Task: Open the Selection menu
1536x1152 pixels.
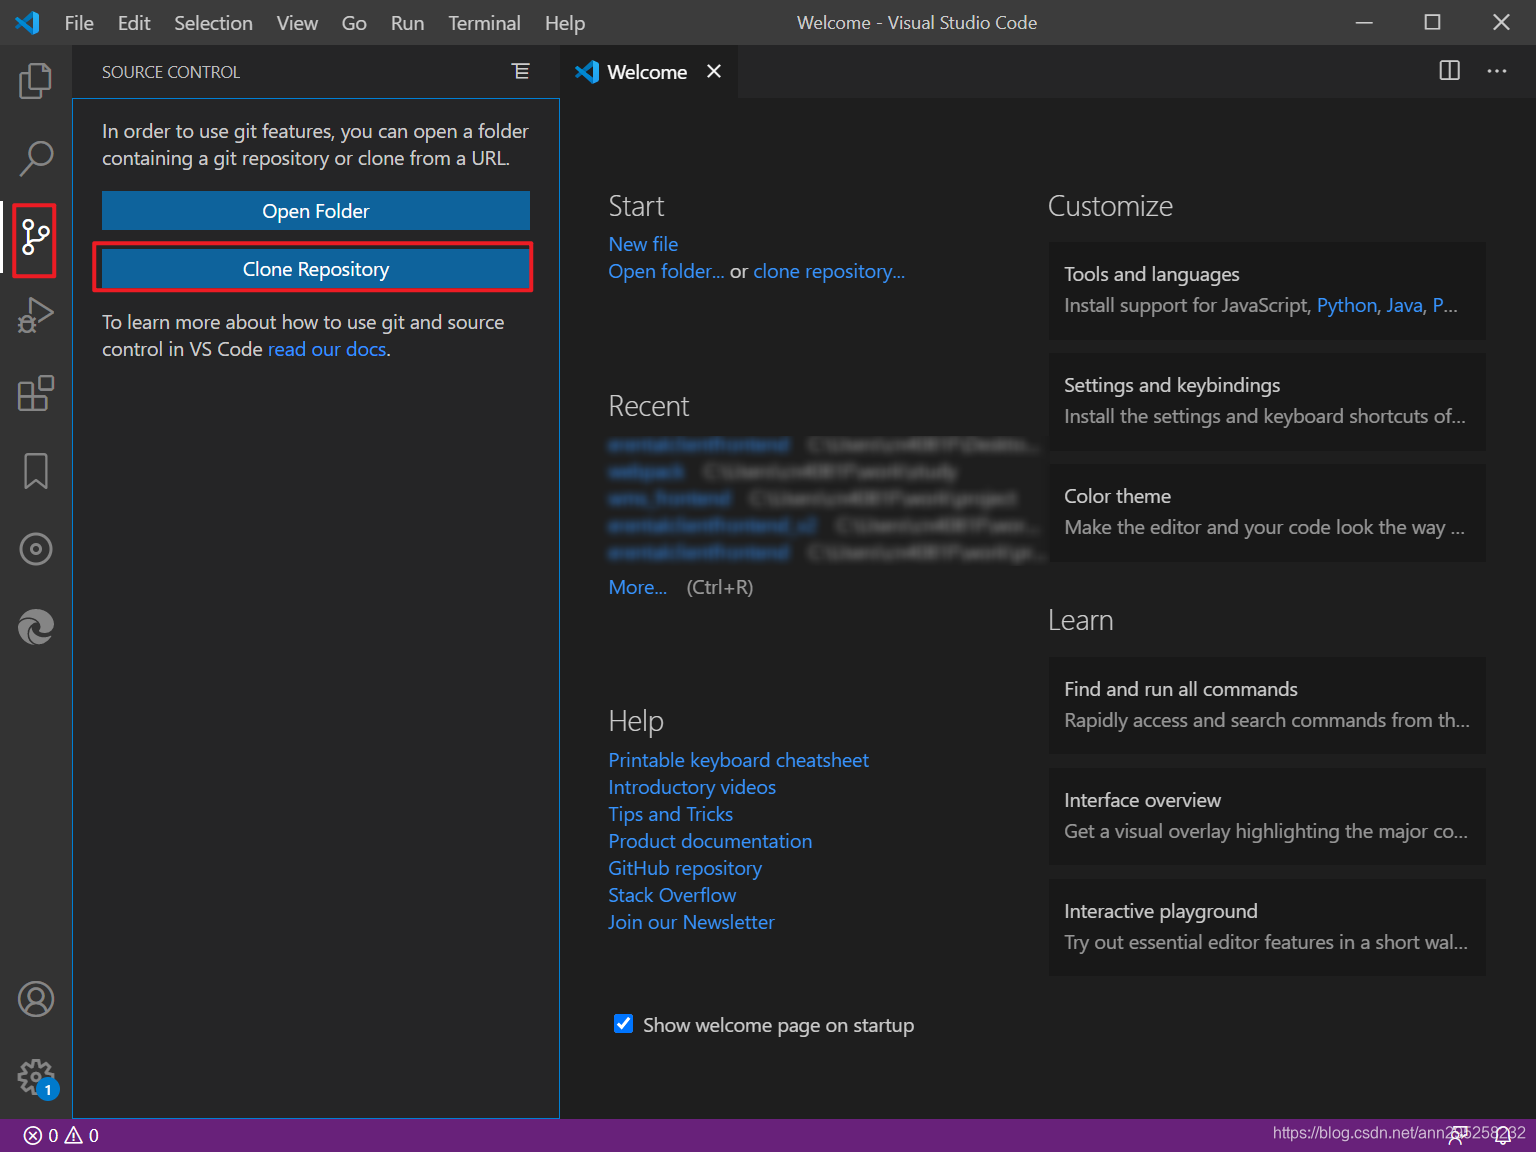Action: 213,22
